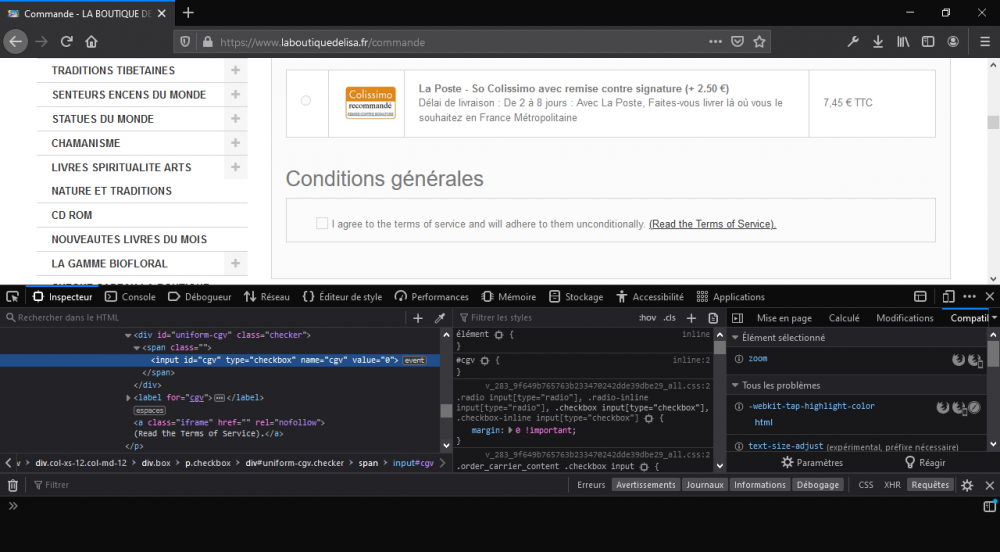
Task: Open the Débogueur tab
Action: click(x=200, y=297)
